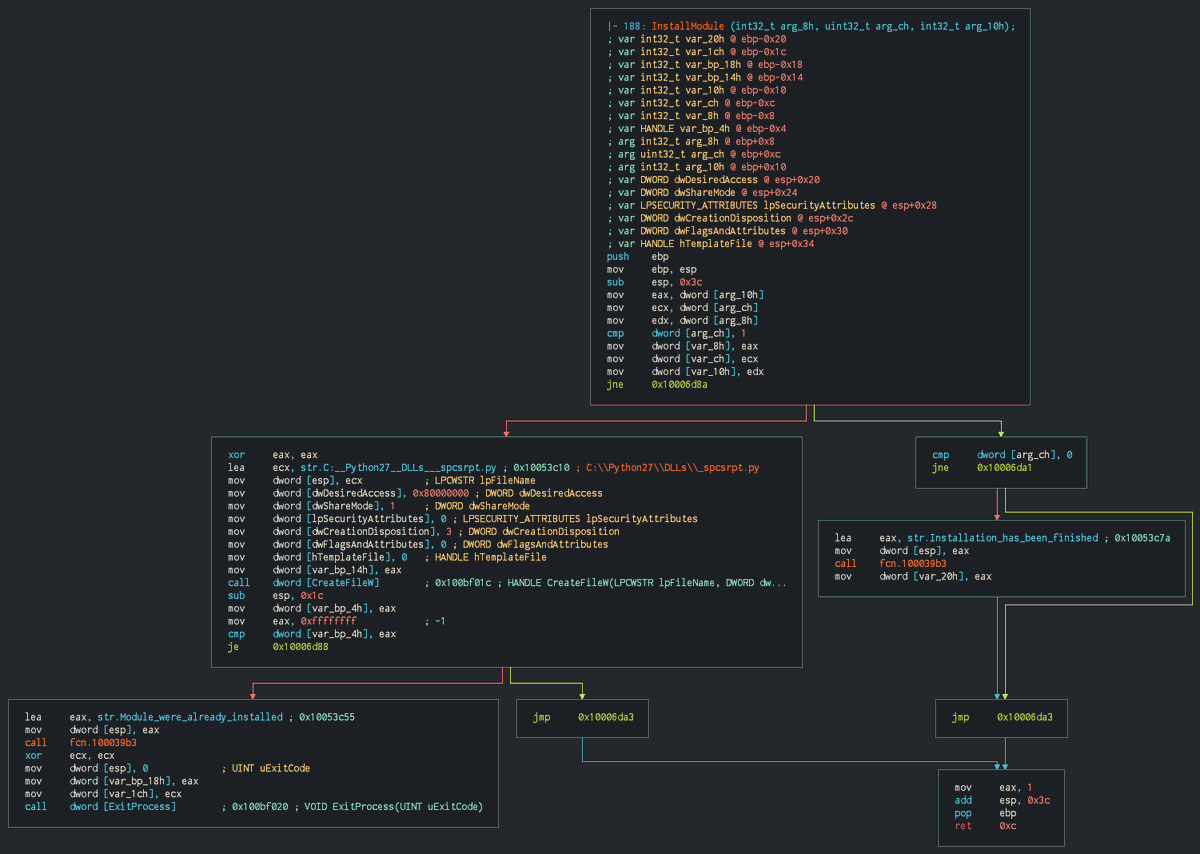1200x854 pixels.
Task: Select the 'call dword [CreateFileW]' instruction
Action: (x=303, y=583)
